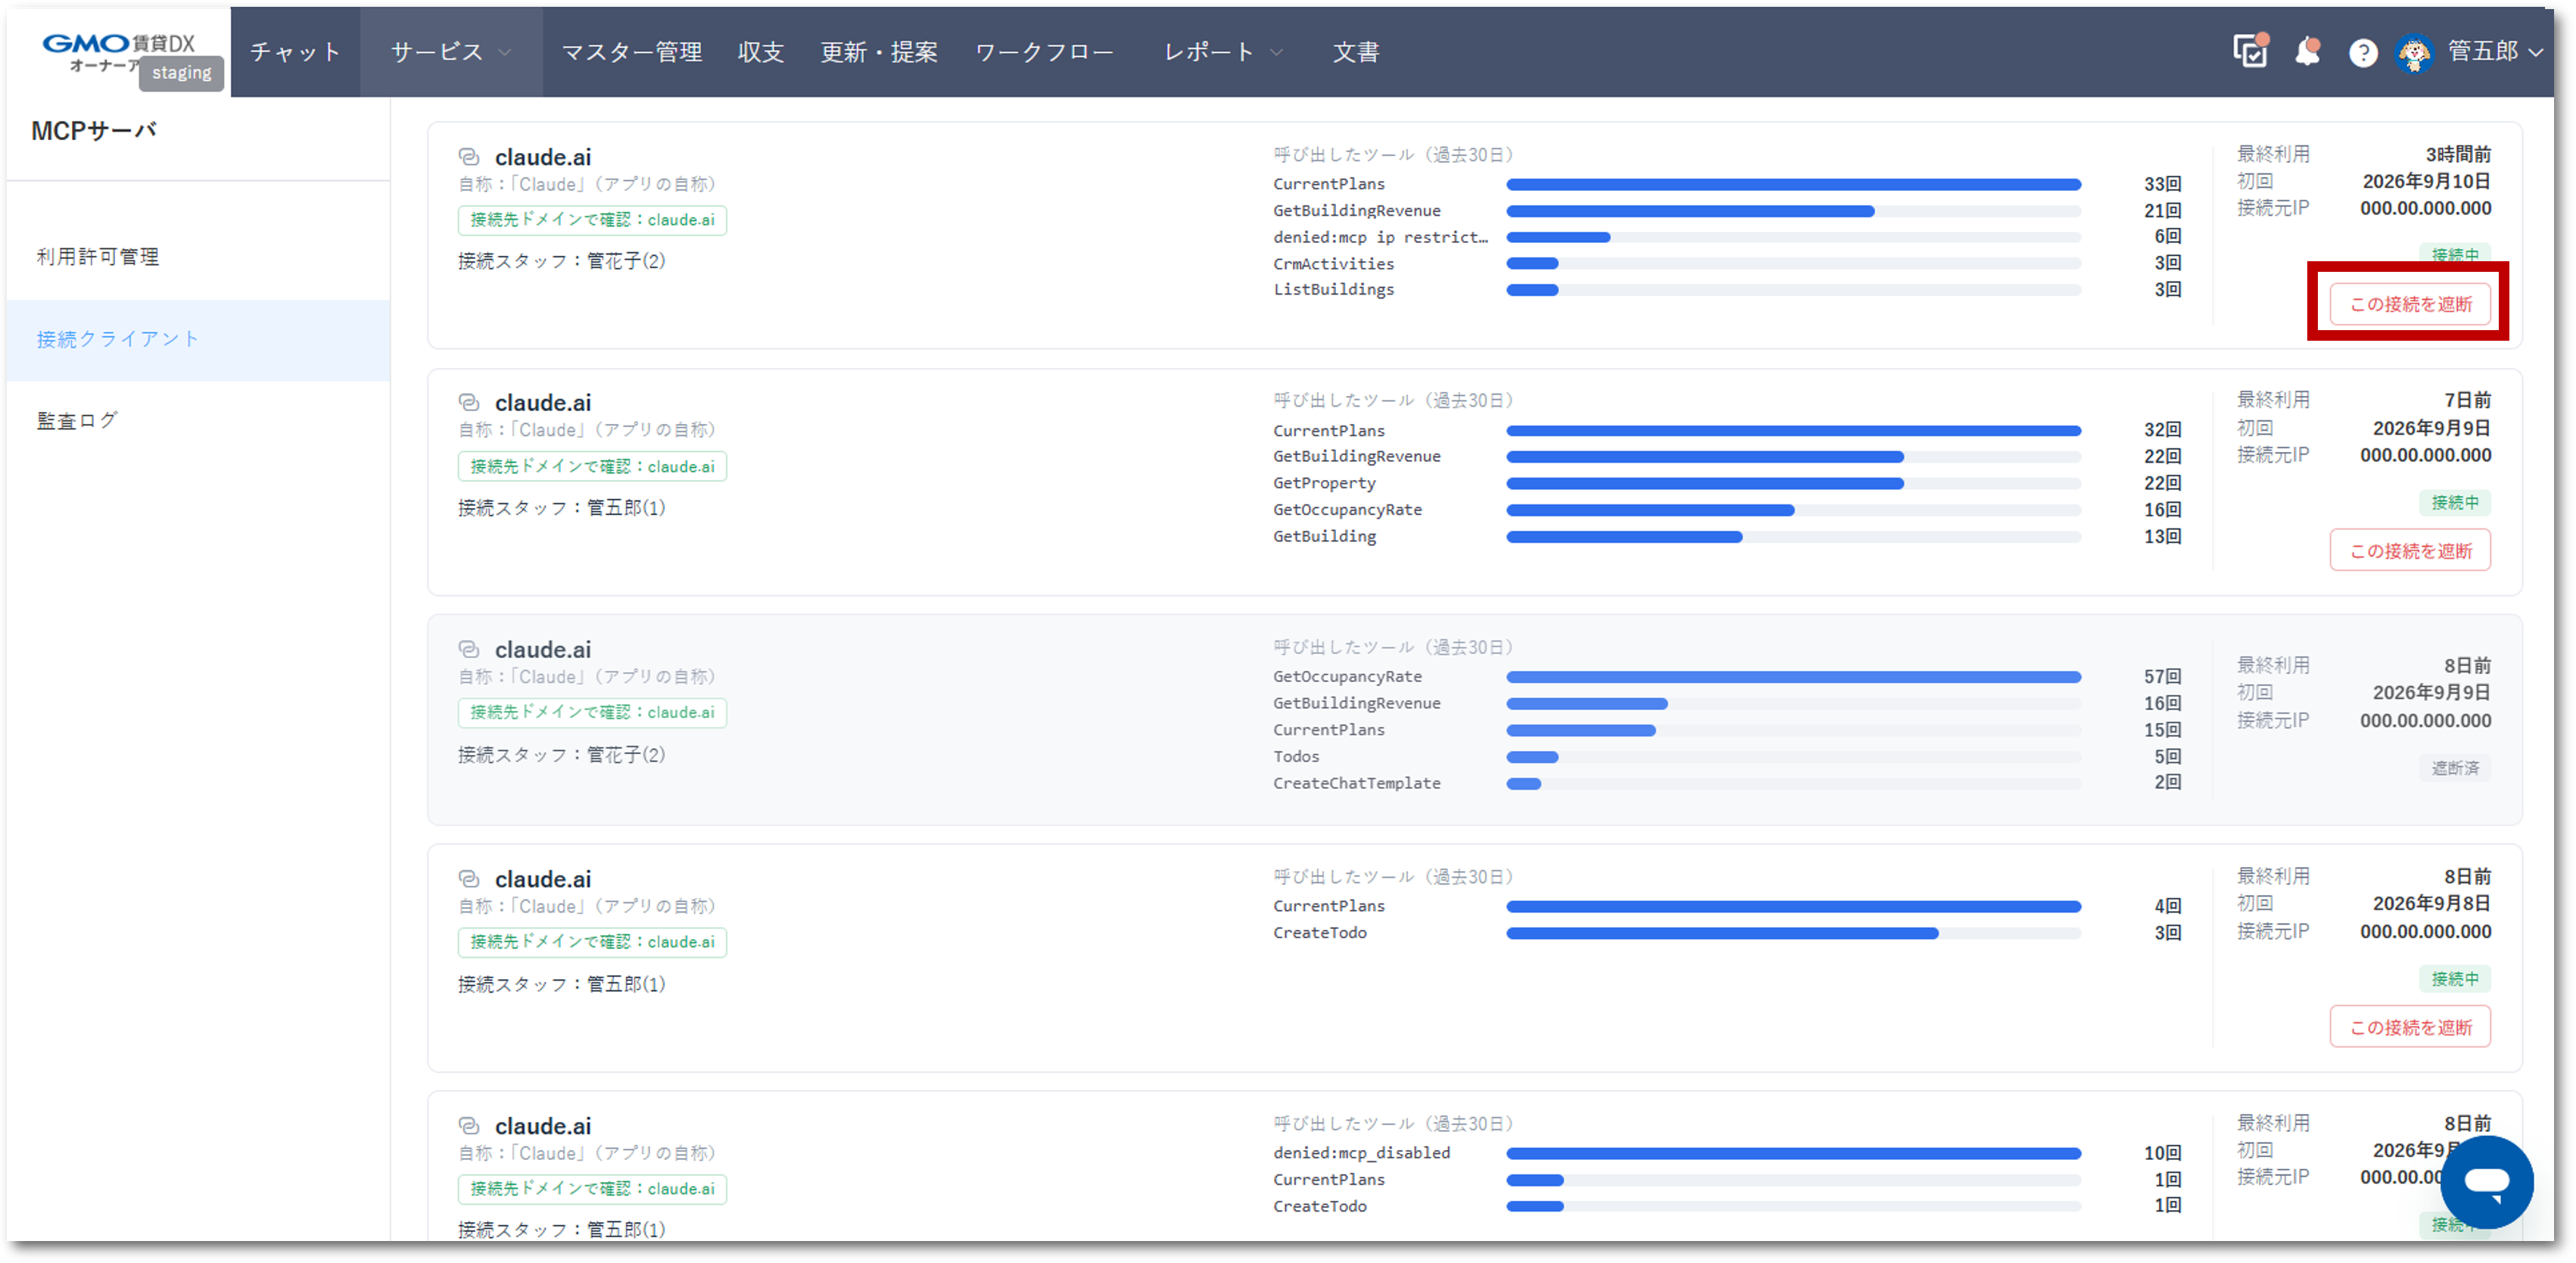
Task: Click the staging environment badge
Action: 181,73
